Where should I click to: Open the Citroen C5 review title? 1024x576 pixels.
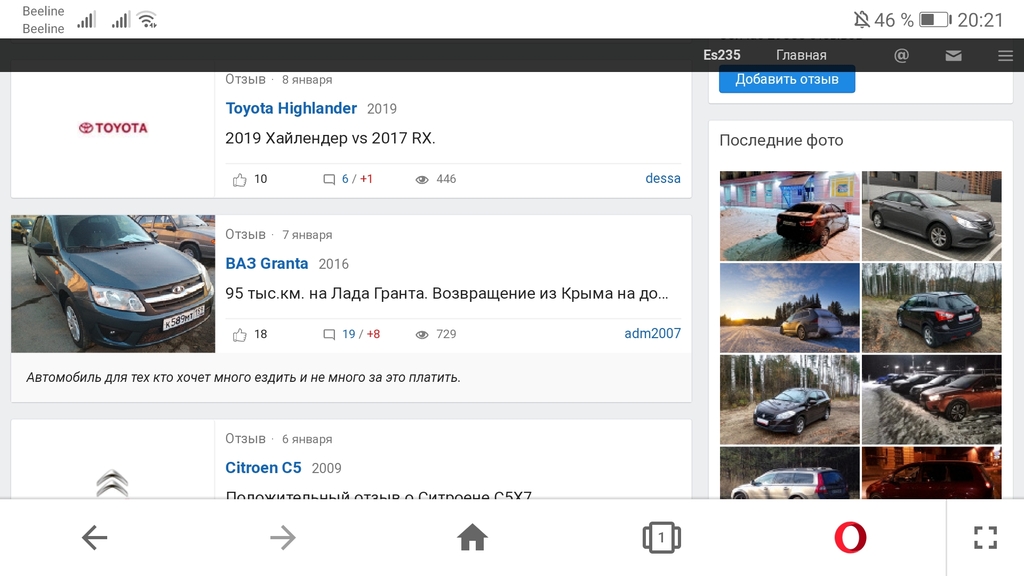[263, 468]
